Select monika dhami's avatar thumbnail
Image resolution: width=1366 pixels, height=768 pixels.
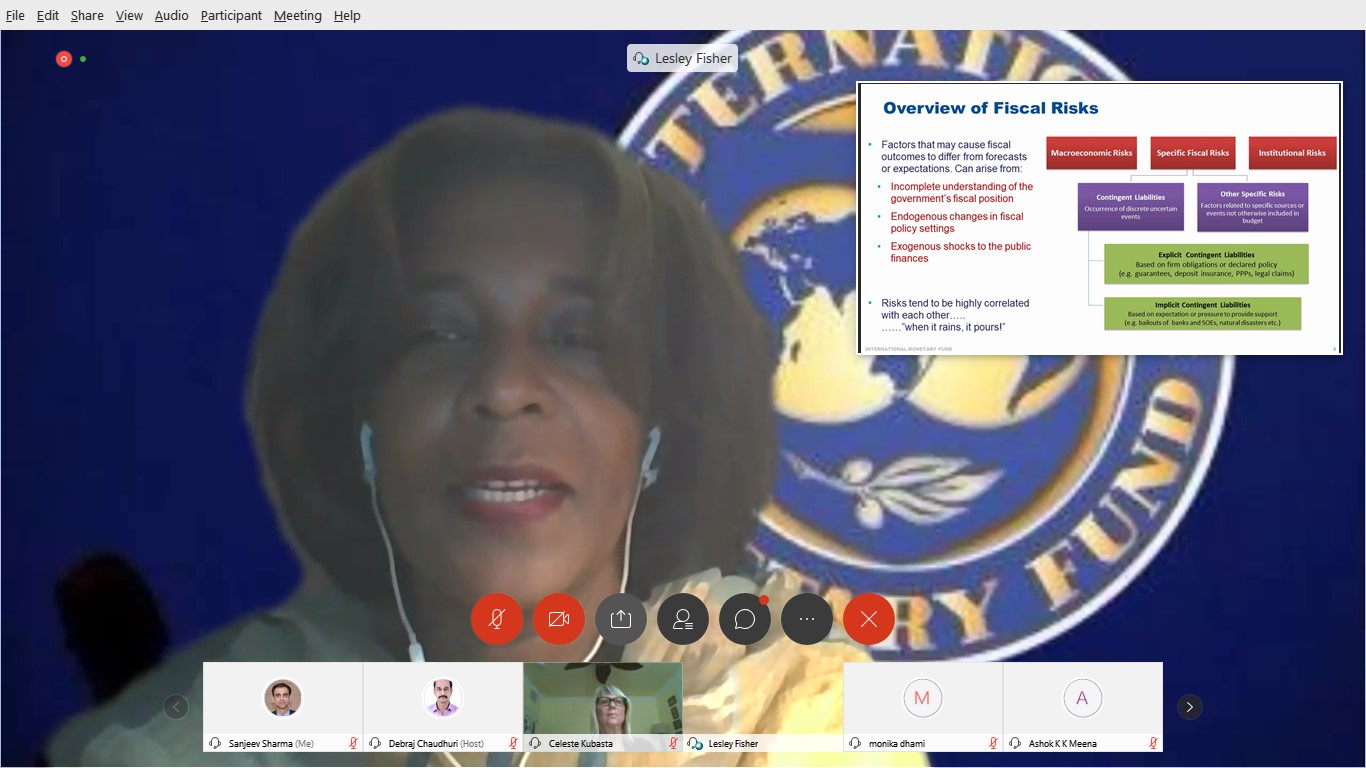923,707
